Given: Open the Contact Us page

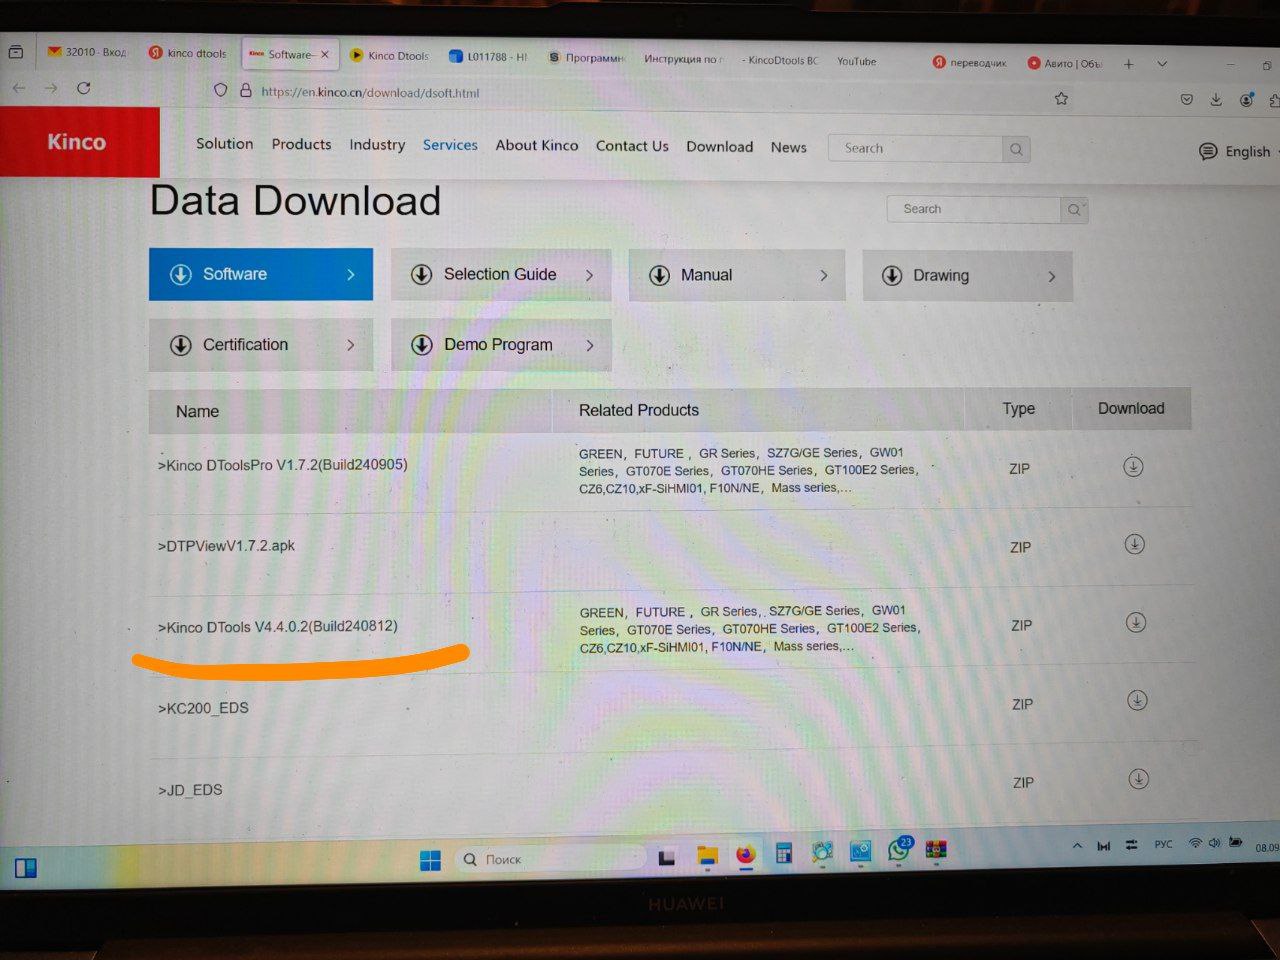Looking at the screenshot, I should 632,146.
